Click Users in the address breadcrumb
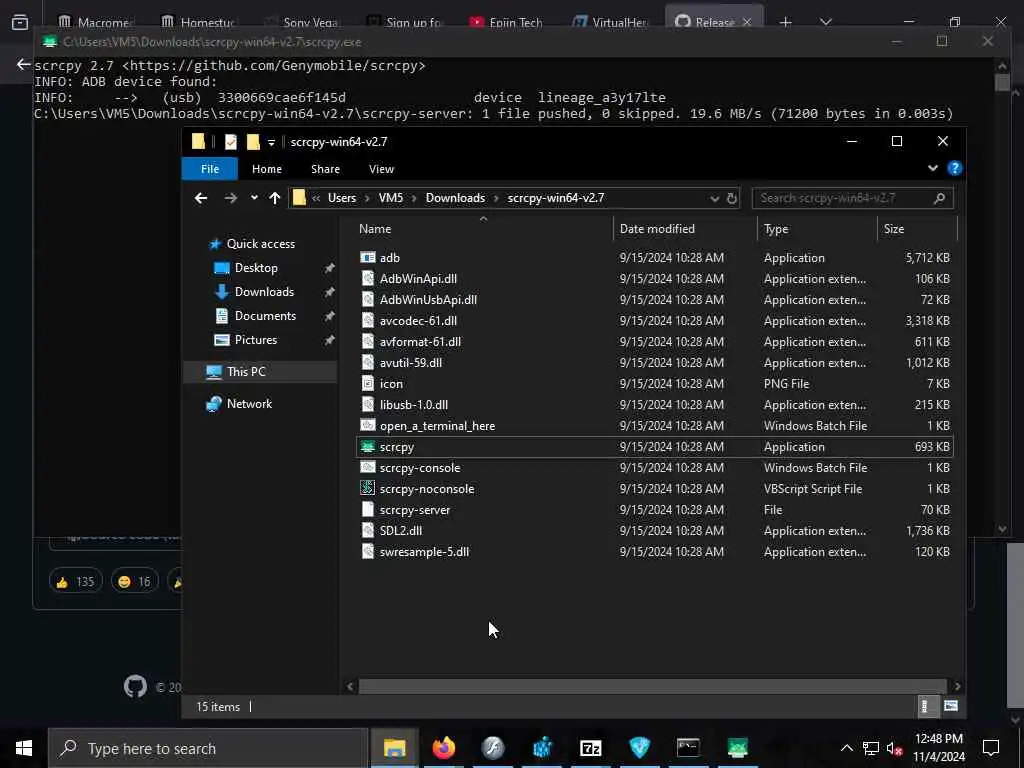The height and width of the screenshot is (768, 1024). click(x=342, y=198)
